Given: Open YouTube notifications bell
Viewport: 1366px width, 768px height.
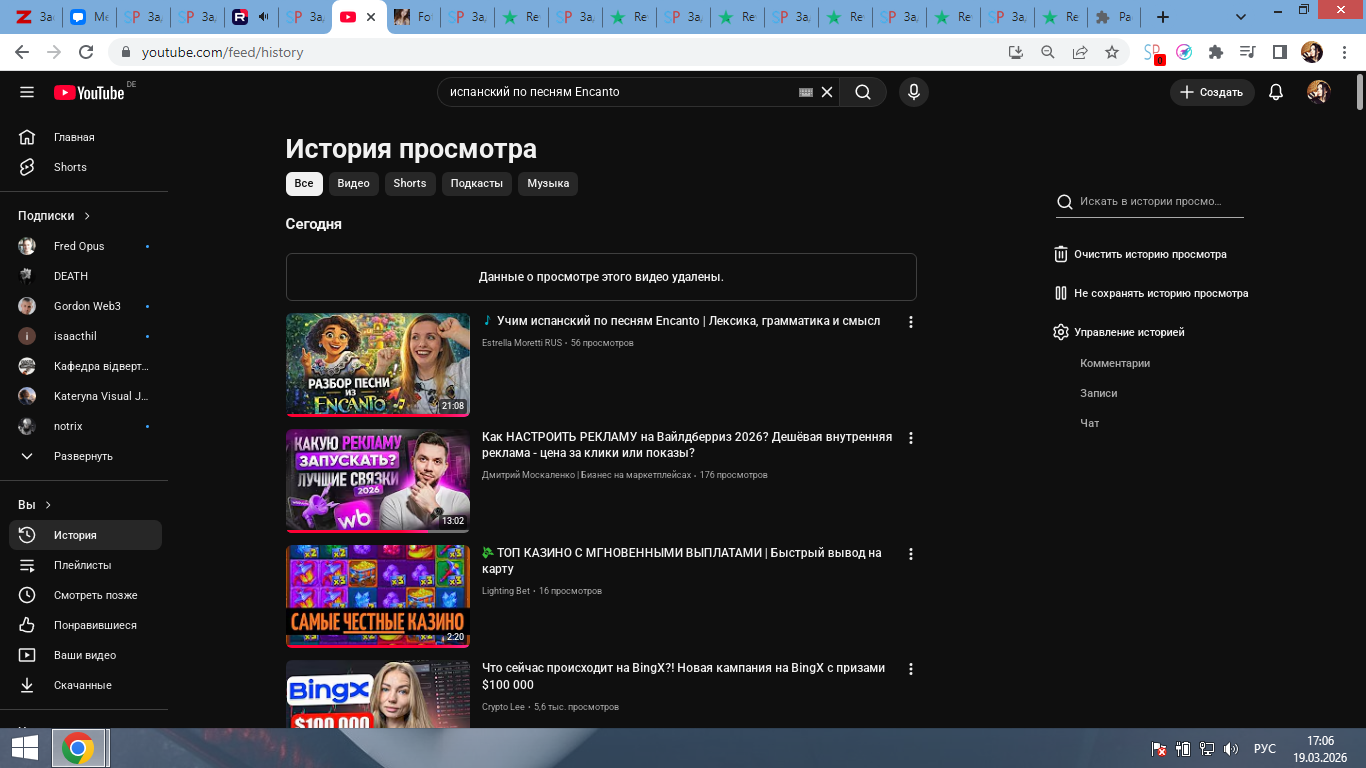Looking at the screenshot, I should [x=1276, y=92].
